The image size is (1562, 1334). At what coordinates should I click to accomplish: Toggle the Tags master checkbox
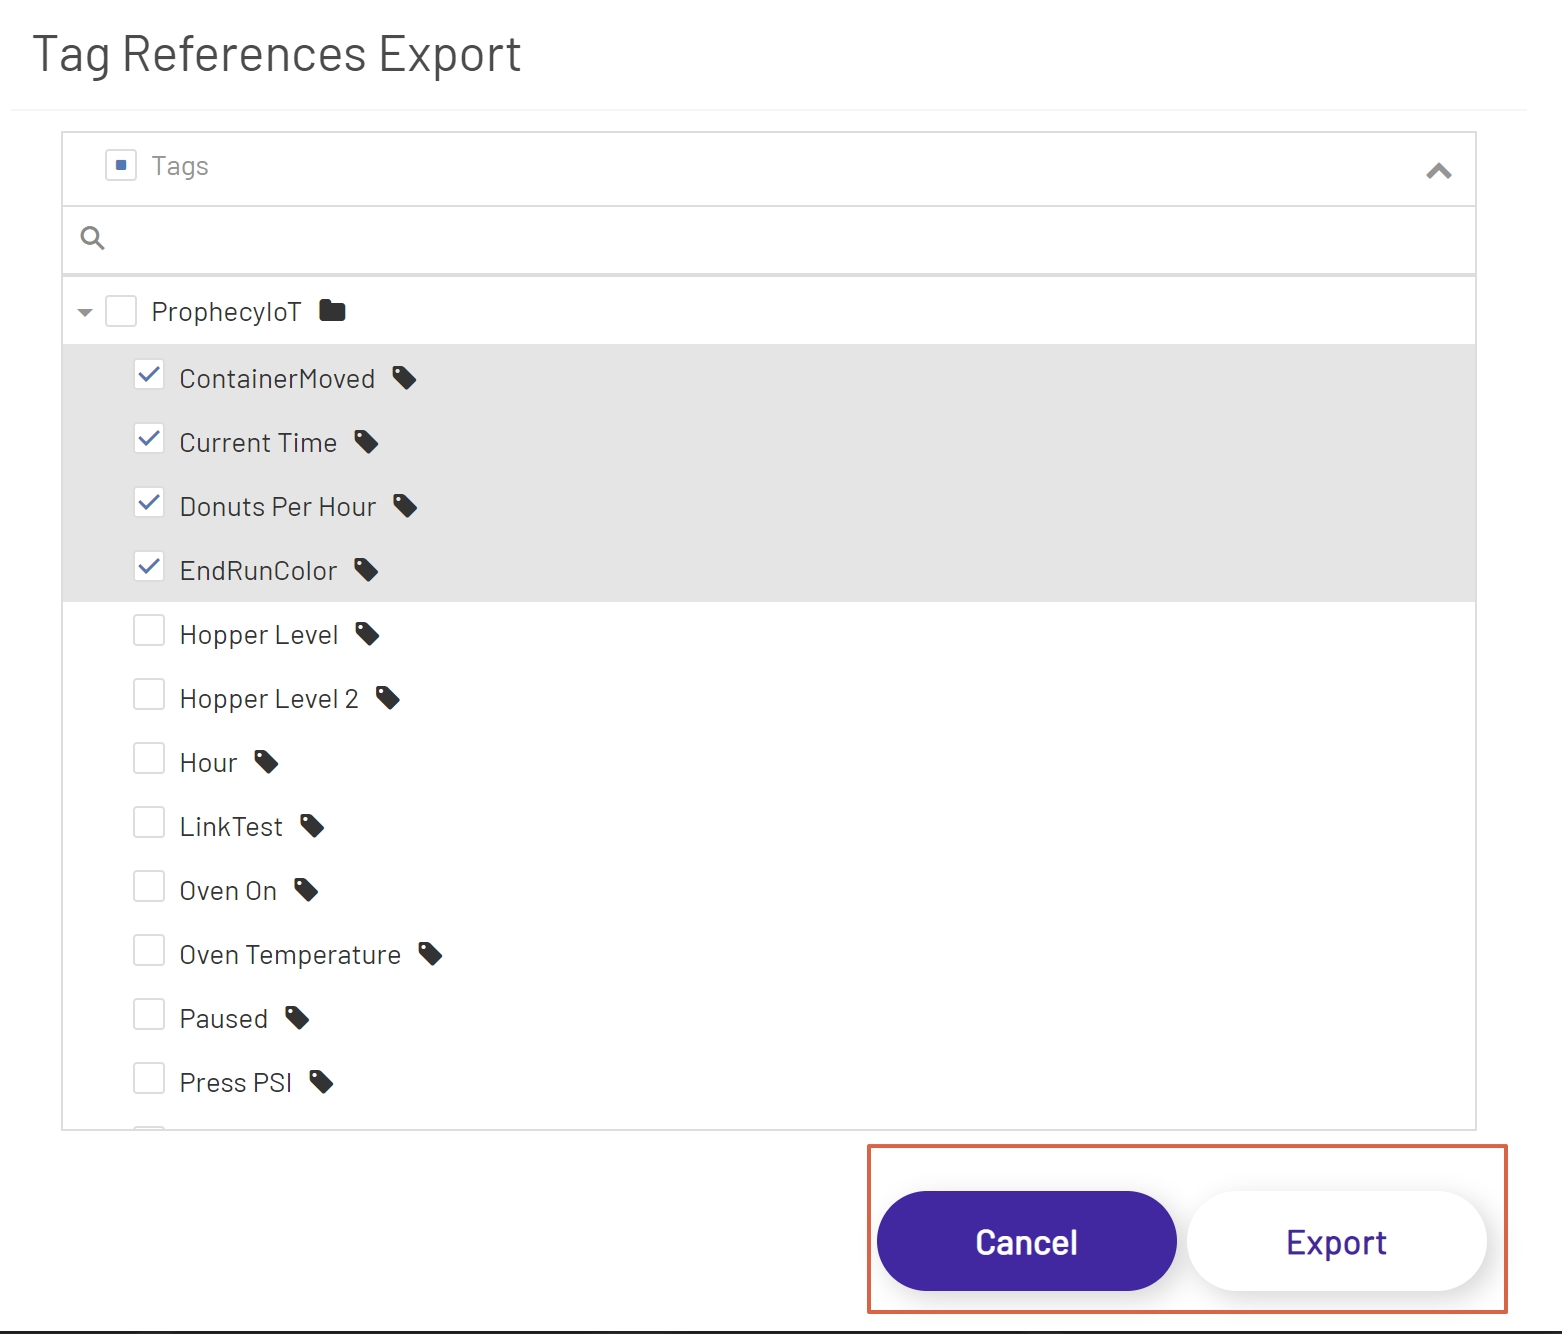(x=120, y=164)
